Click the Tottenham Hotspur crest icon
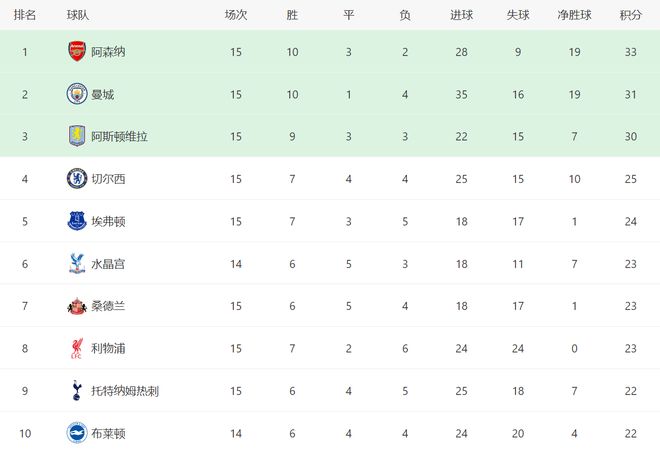Image resolution: width=660 pixels, height=452 pixels. (x=76, y=391)
